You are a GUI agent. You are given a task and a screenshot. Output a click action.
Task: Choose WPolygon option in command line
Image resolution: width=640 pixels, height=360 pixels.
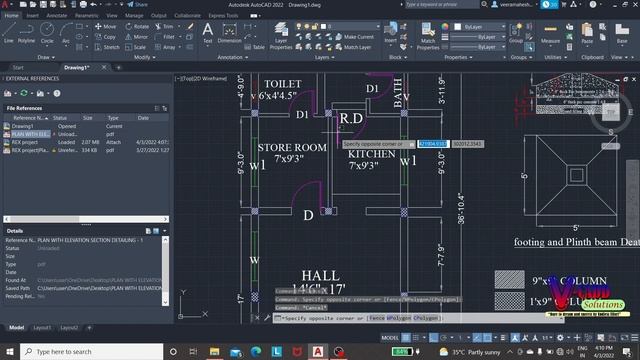click(x=398, y=318)
